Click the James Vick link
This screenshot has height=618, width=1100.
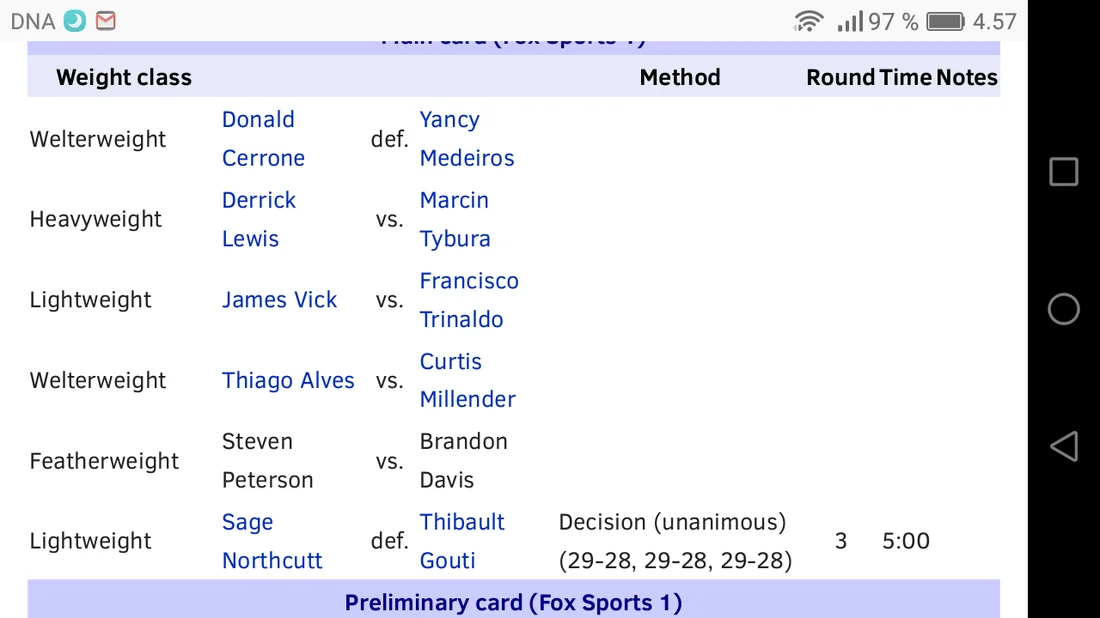(279, 300)
